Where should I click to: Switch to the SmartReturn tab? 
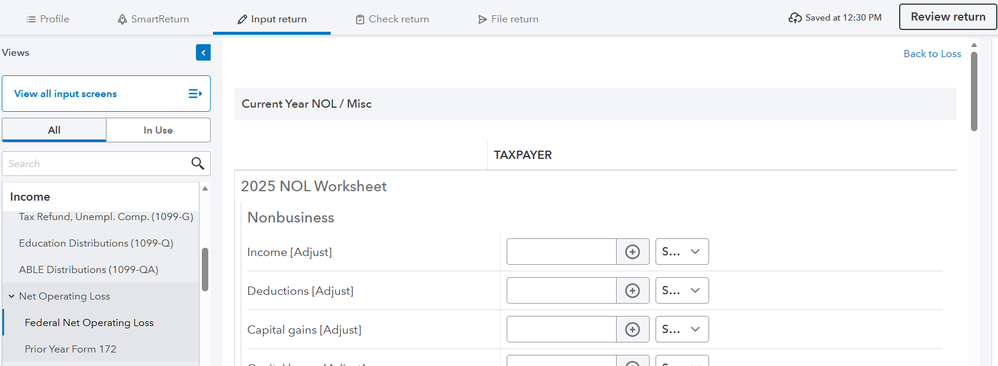pos(153,19)
